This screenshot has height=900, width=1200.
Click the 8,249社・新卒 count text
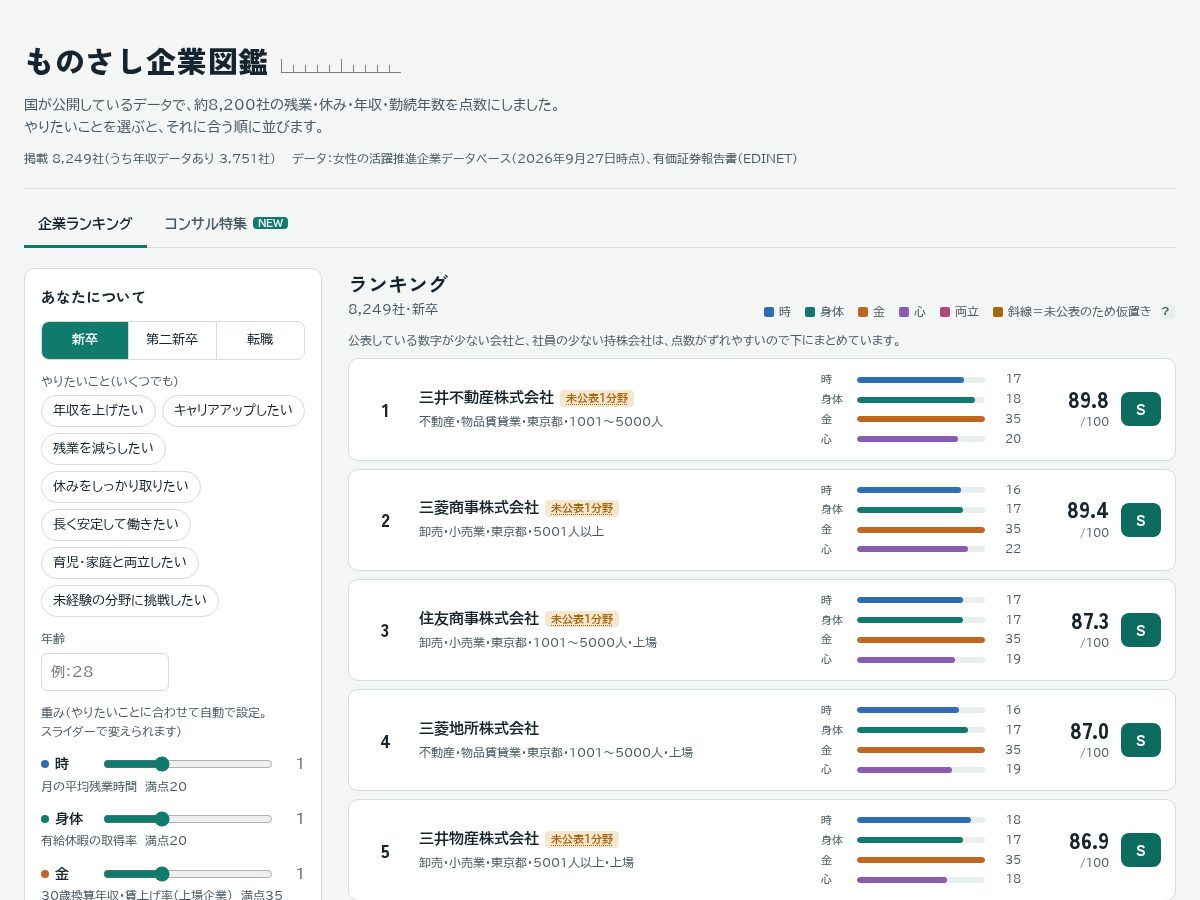coord(393,309)
